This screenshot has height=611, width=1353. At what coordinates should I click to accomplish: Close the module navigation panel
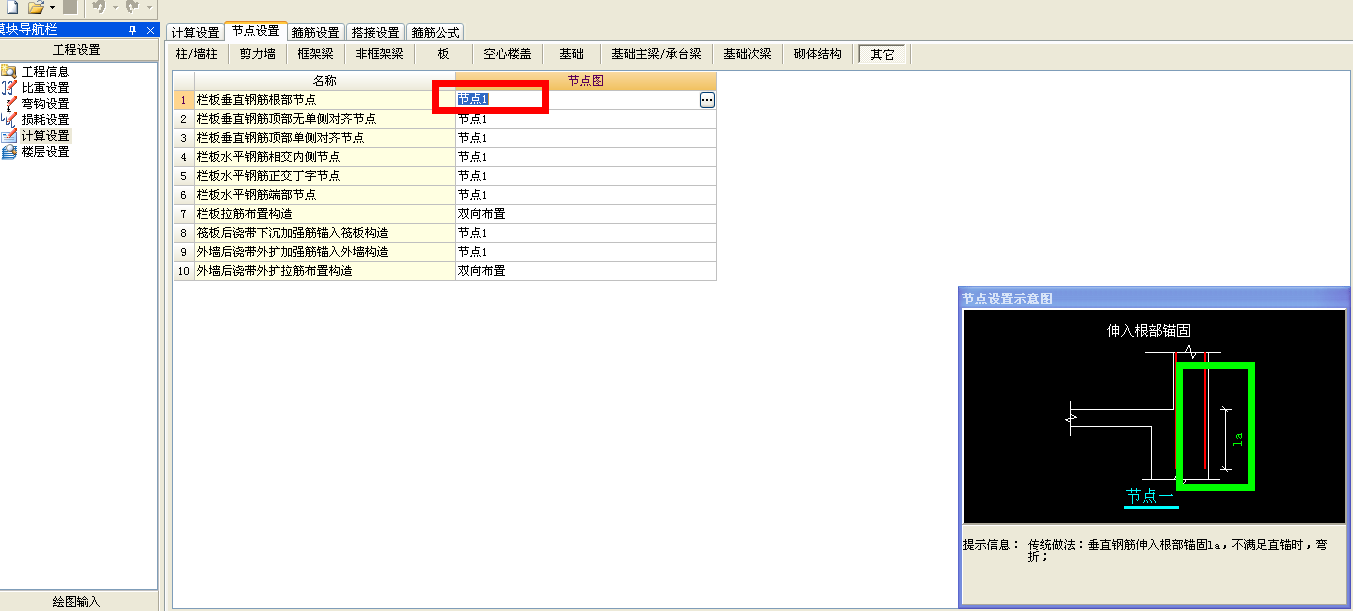(x=150, y=31)
